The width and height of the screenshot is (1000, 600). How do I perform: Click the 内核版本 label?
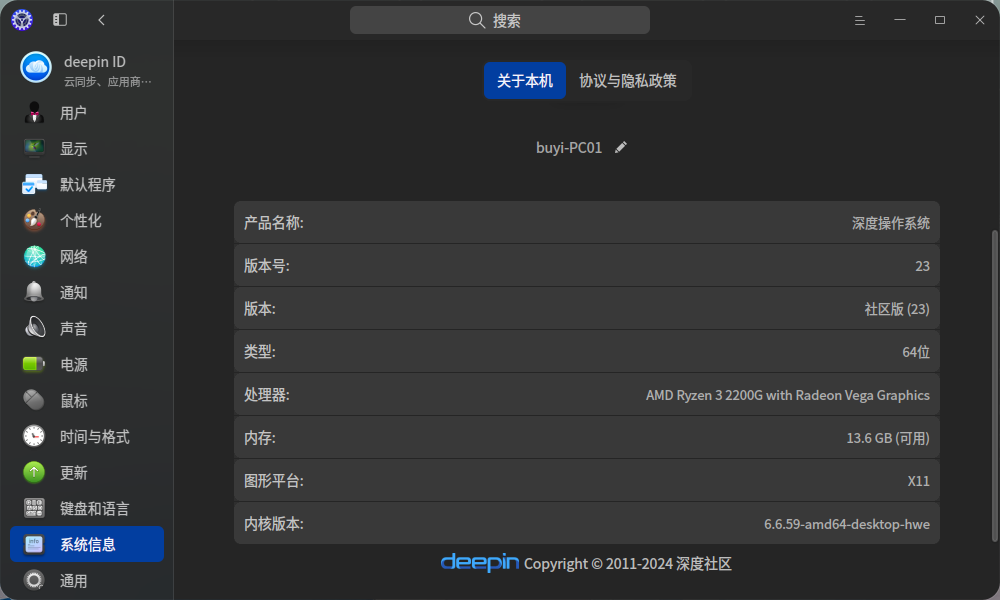pyautogui.click(x=274, y=524)
